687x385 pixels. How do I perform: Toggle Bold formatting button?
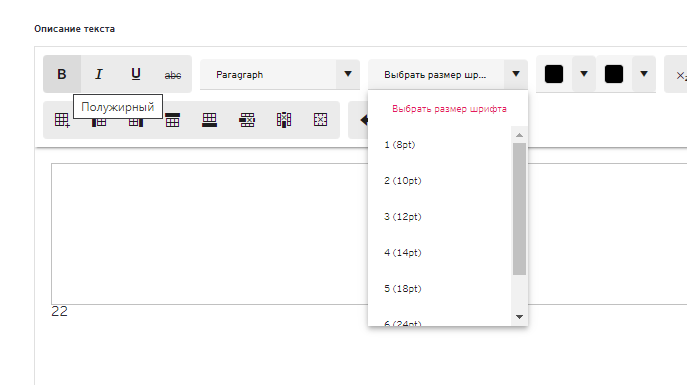[62, 74]
